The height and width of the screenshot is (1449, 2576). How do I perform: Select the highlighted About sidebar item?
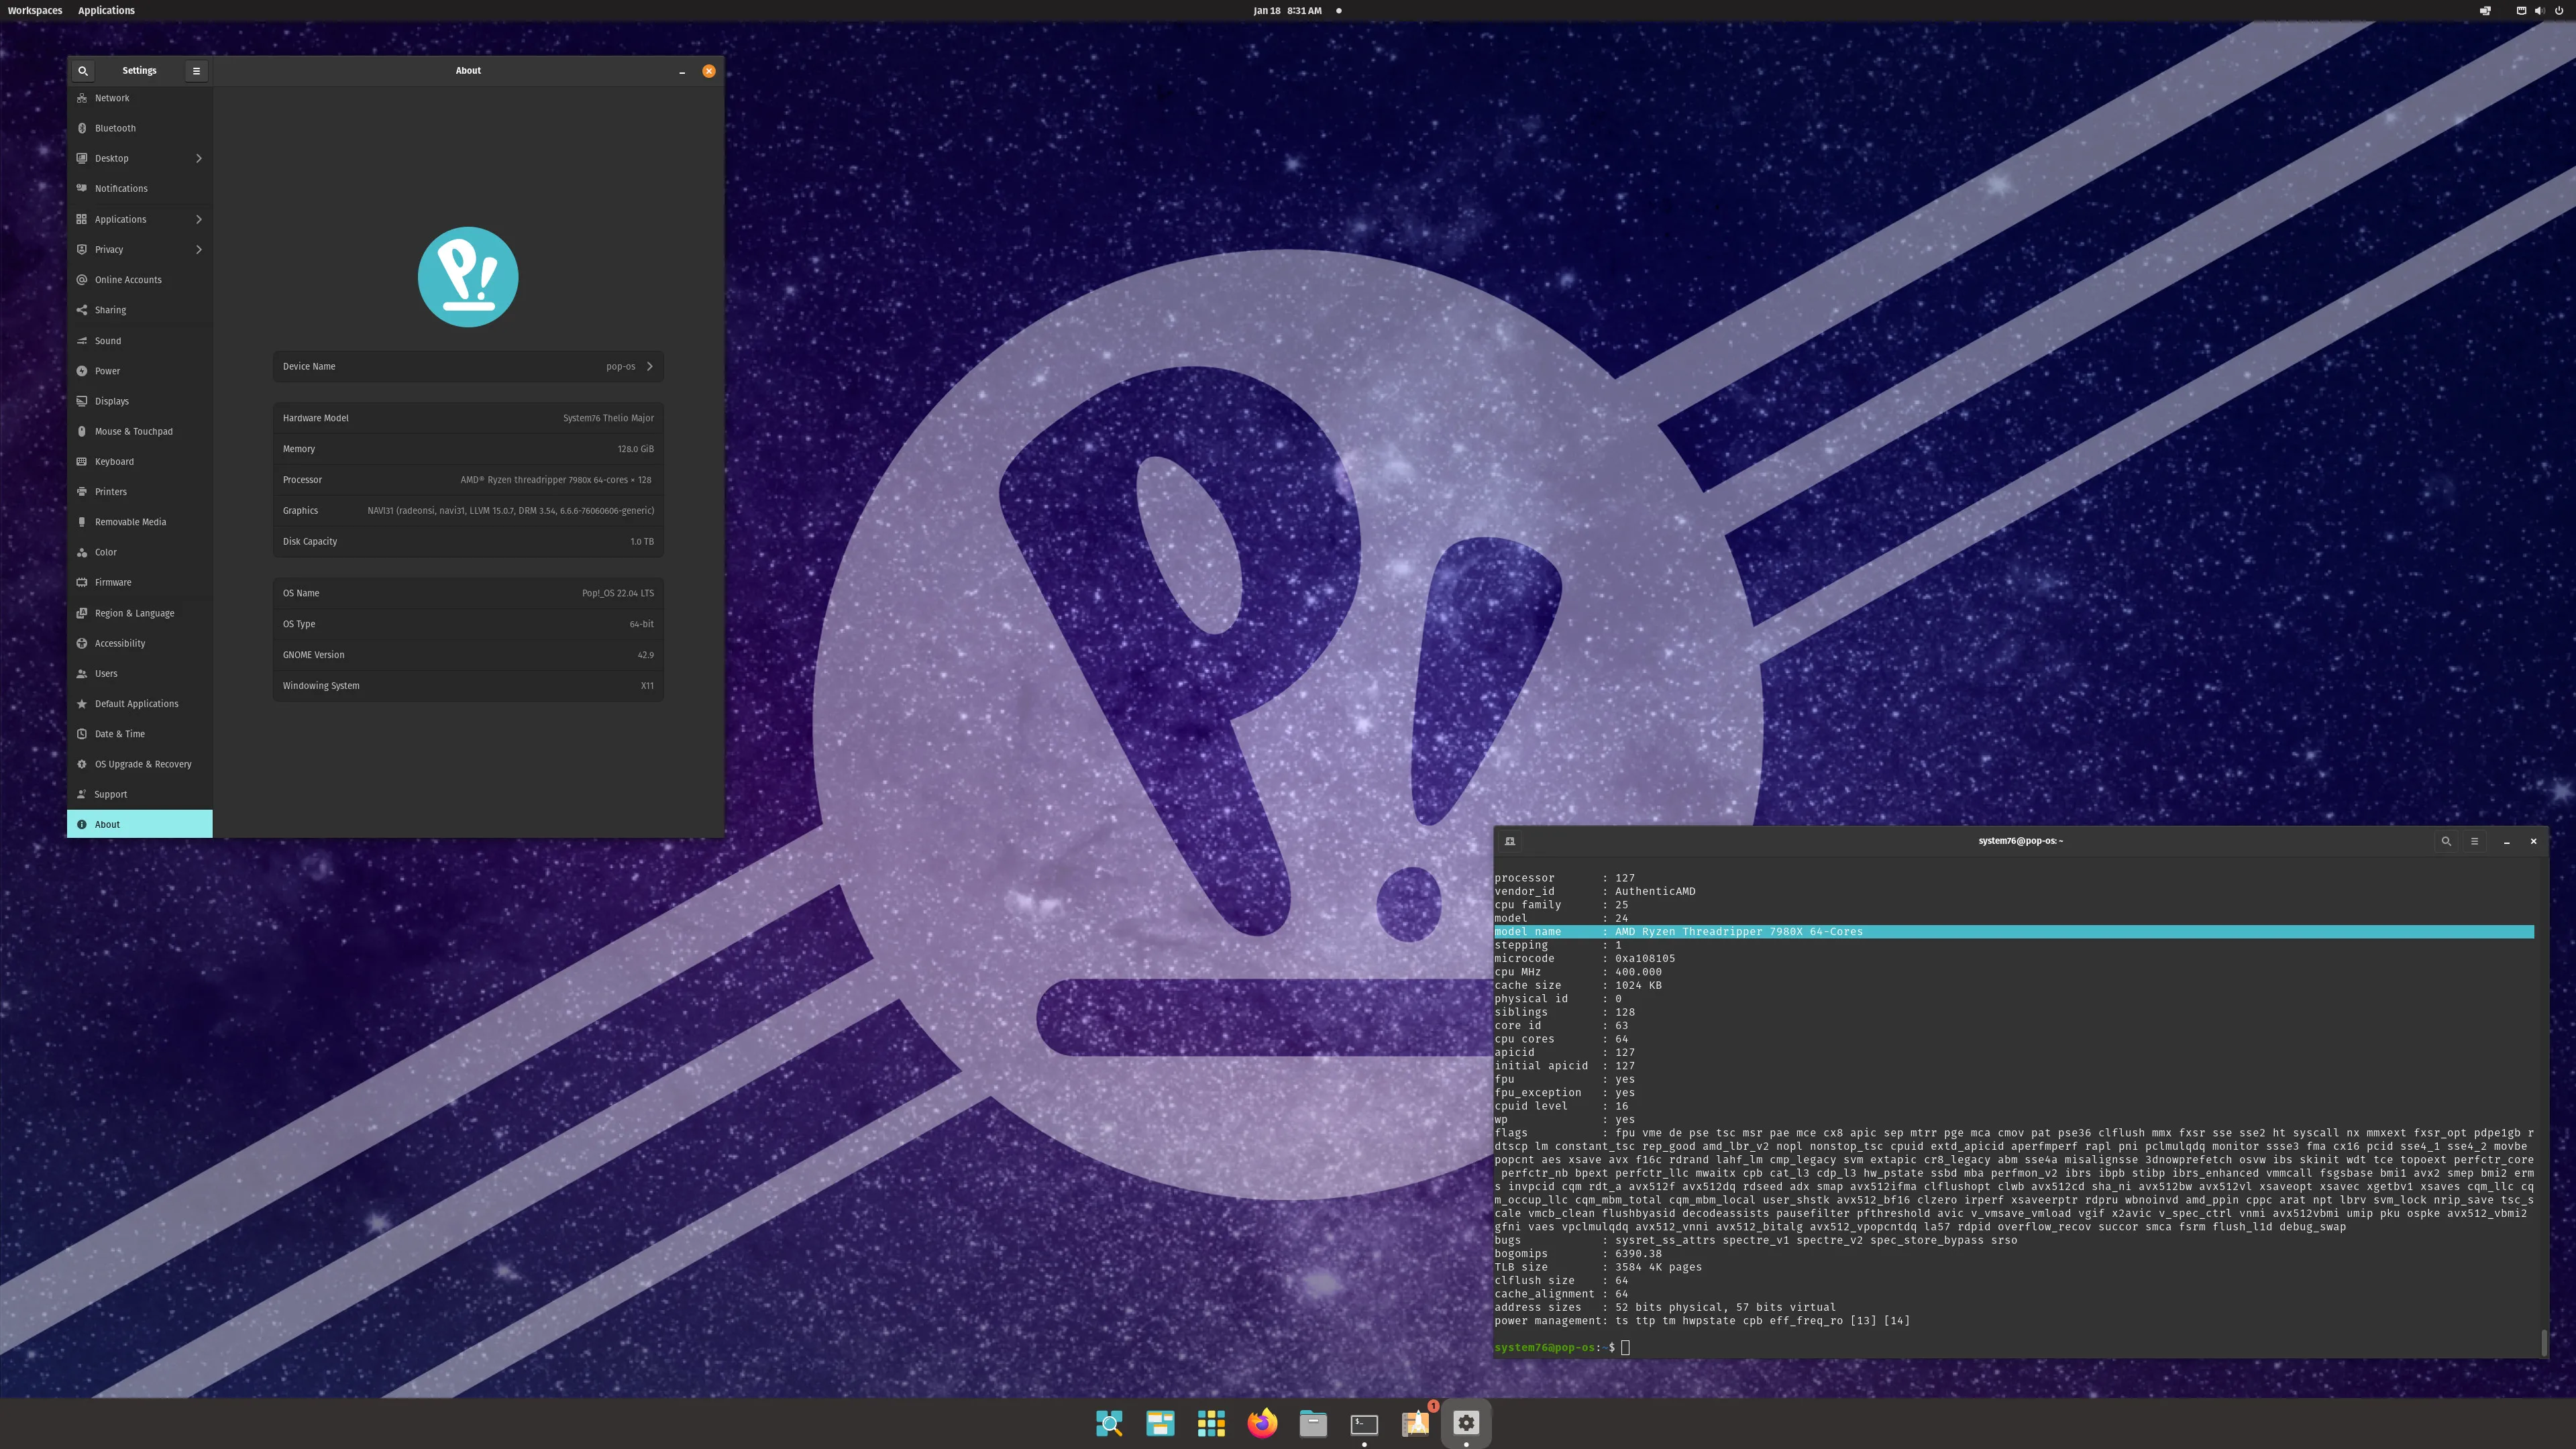click(x=140, y=824)
